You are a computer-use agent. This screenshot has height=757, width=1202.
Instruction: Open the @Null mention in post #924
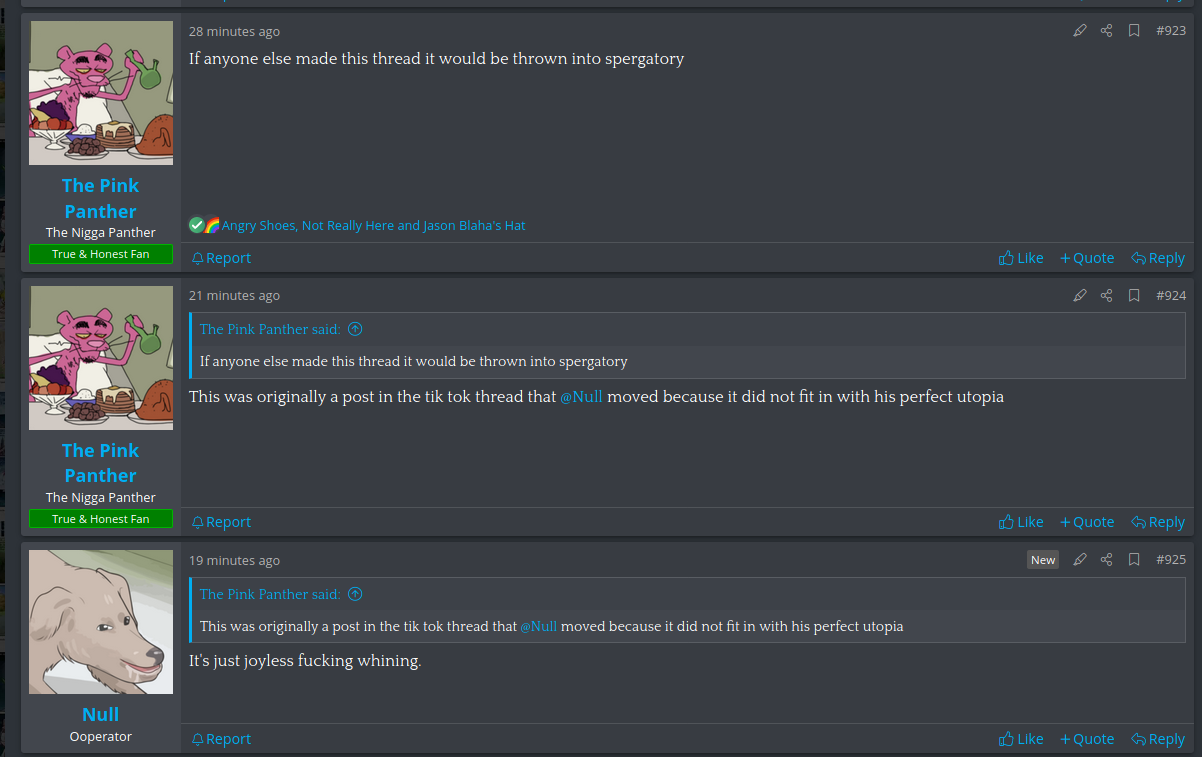point(581,397)
